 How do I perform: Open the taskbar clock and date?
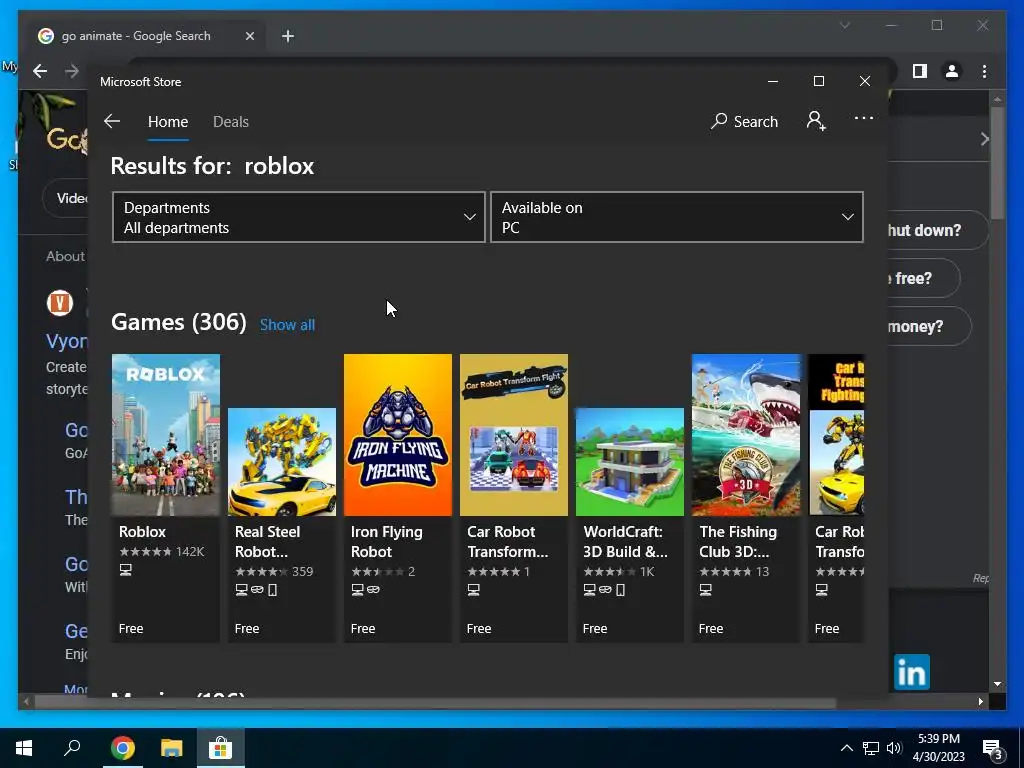point(938,748)
